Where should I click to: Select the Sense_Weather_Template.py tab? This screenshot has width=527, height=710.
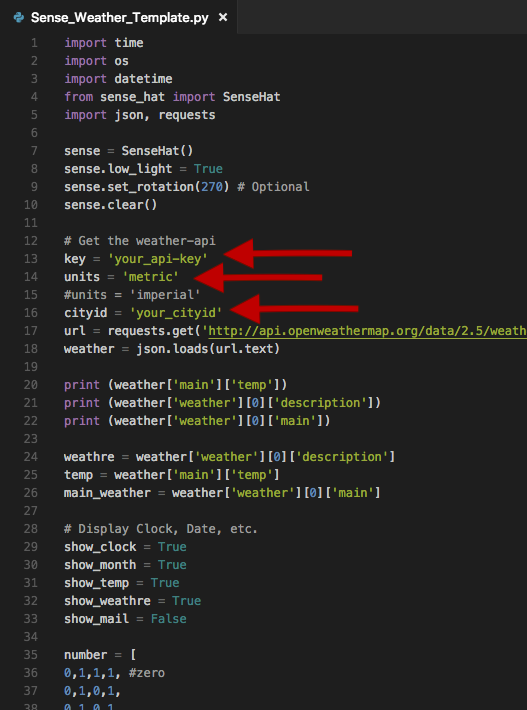[x=119, y=17]
